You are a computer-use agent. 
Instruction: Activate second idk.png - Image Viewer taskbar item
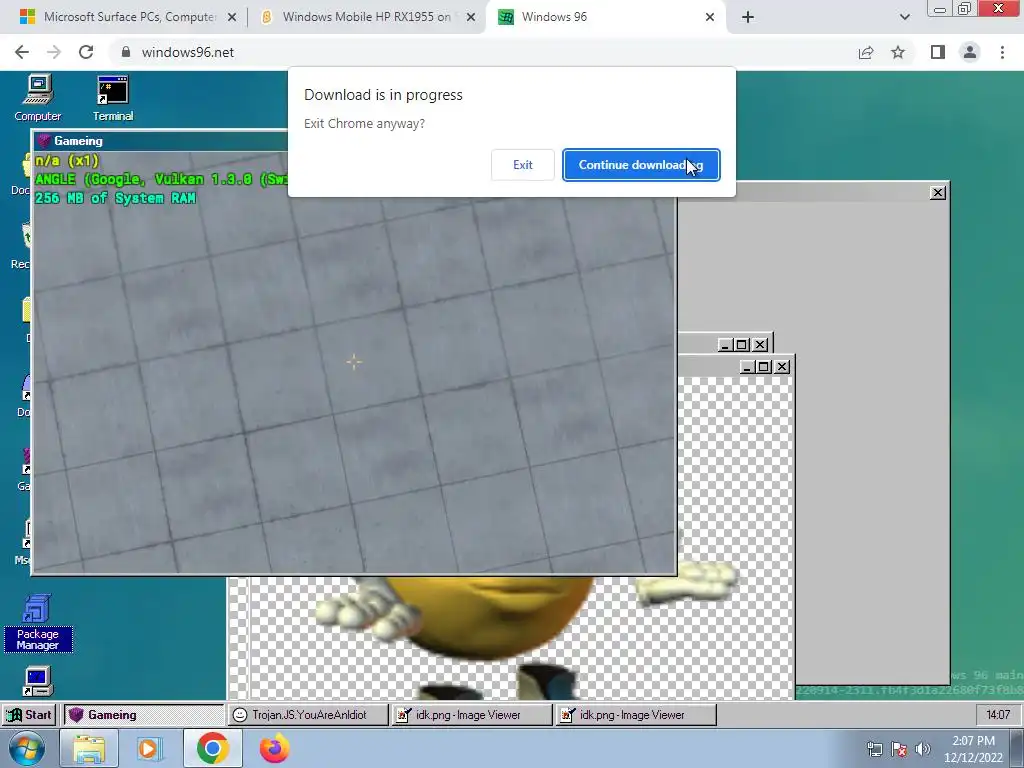point(635,714)
